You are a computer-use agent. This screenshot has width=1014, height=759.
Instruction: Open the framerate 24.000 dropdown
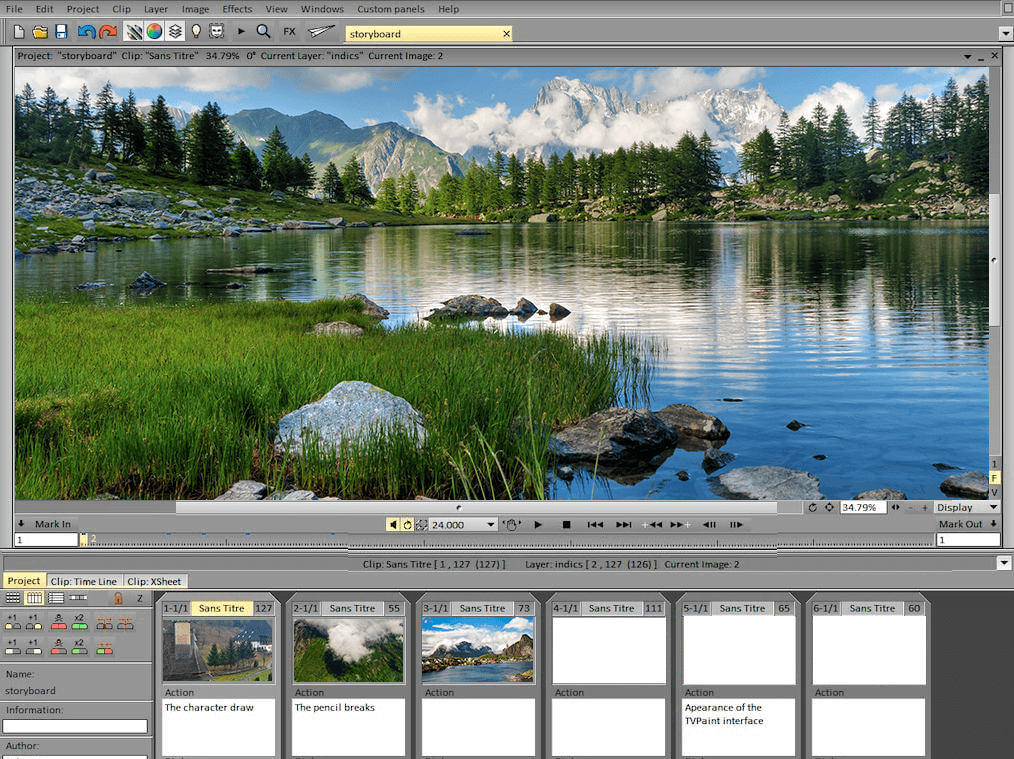[x=490, y=524]
